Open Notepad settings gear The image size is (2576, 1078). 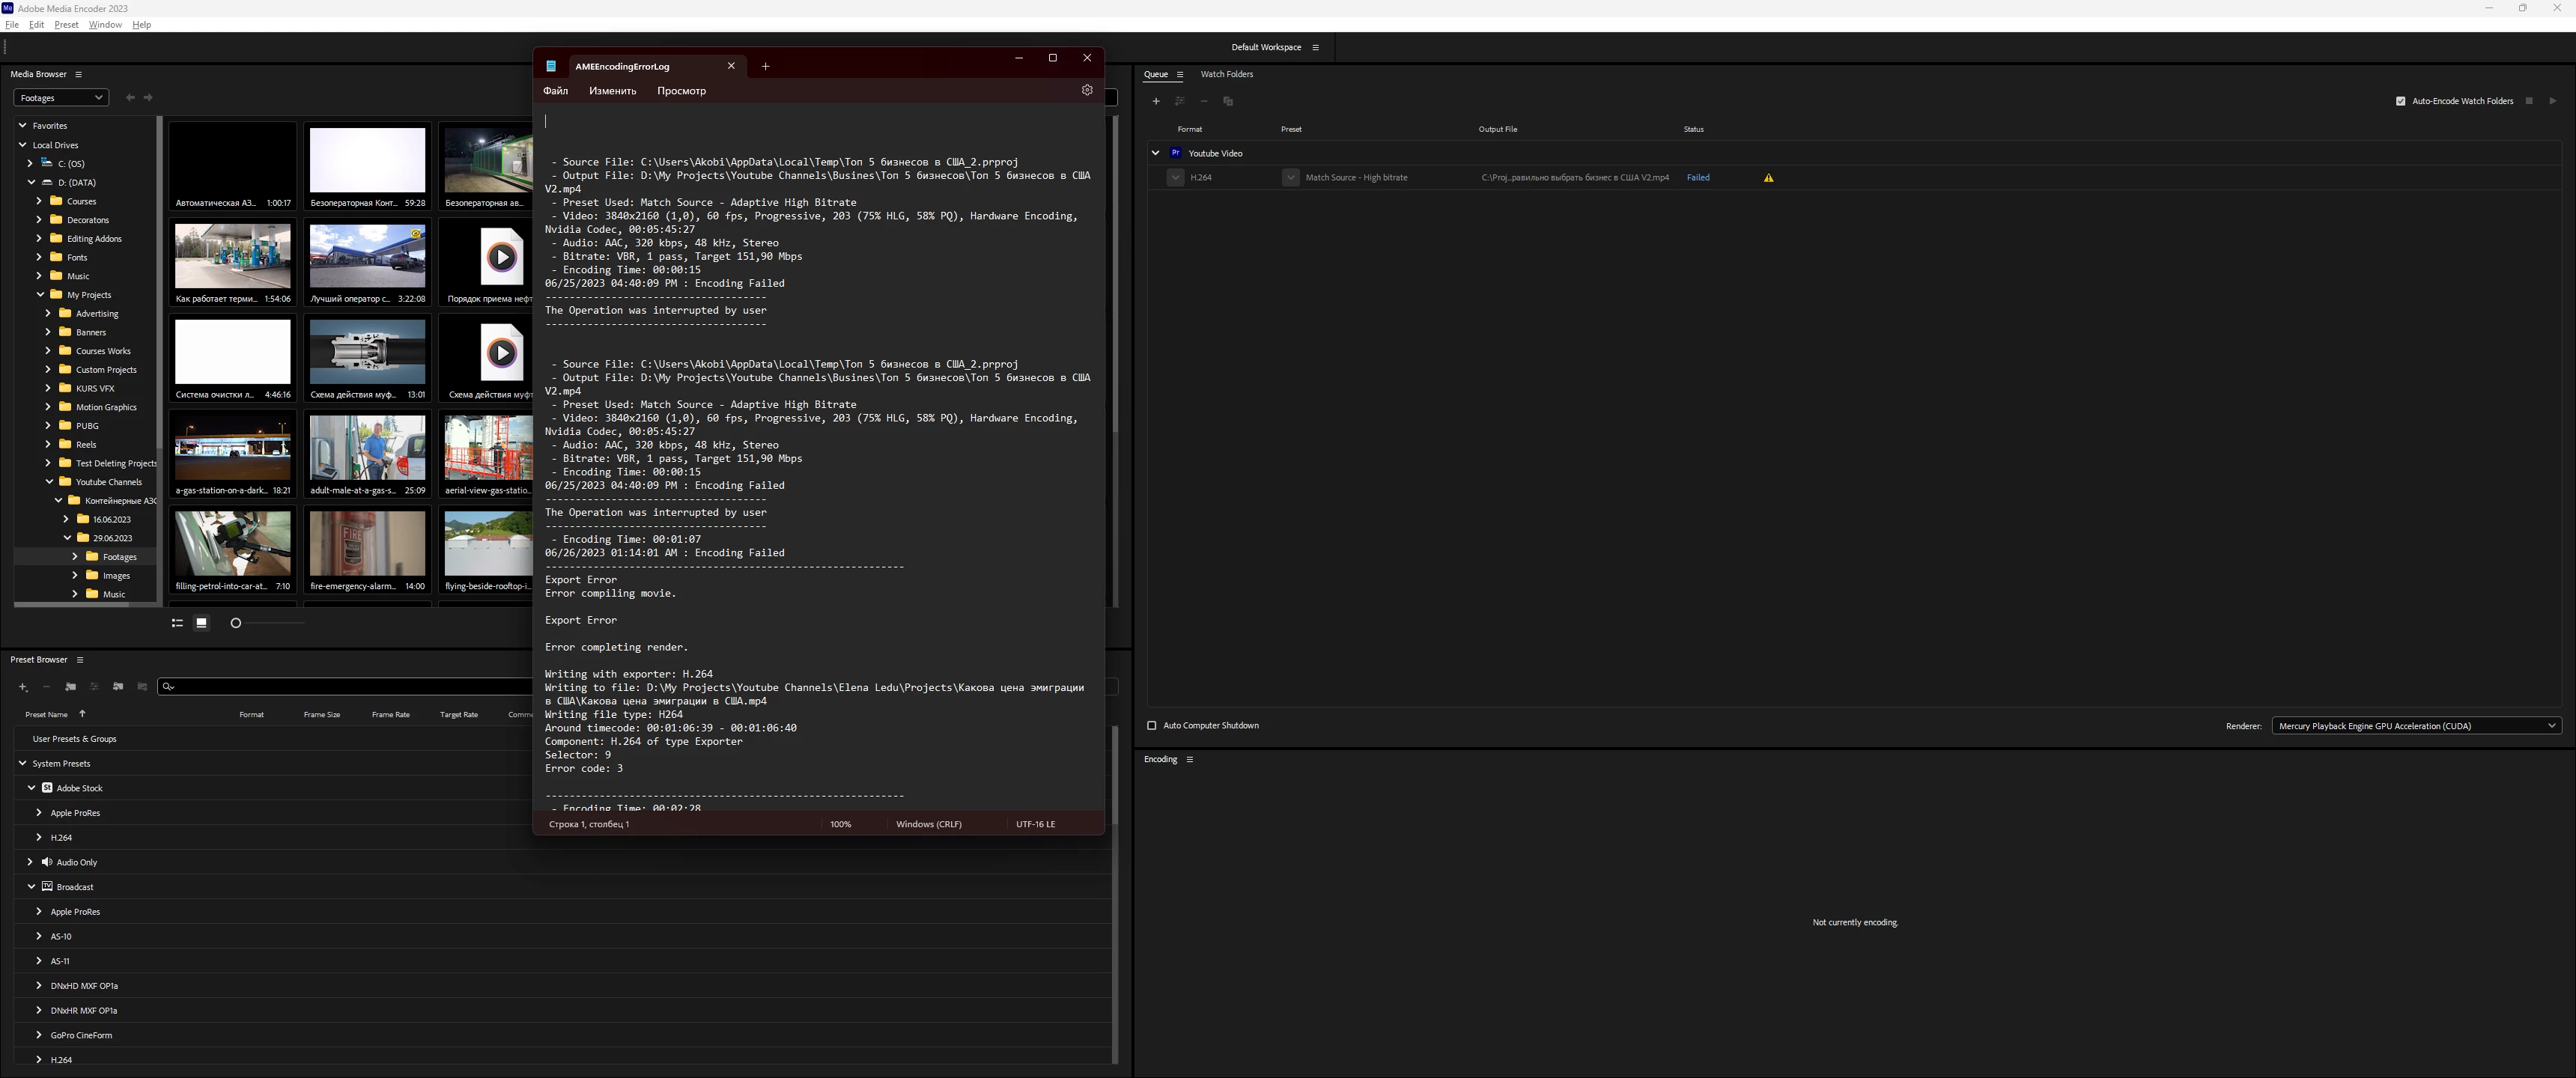pyautogui.click(x=1087, y=90)
